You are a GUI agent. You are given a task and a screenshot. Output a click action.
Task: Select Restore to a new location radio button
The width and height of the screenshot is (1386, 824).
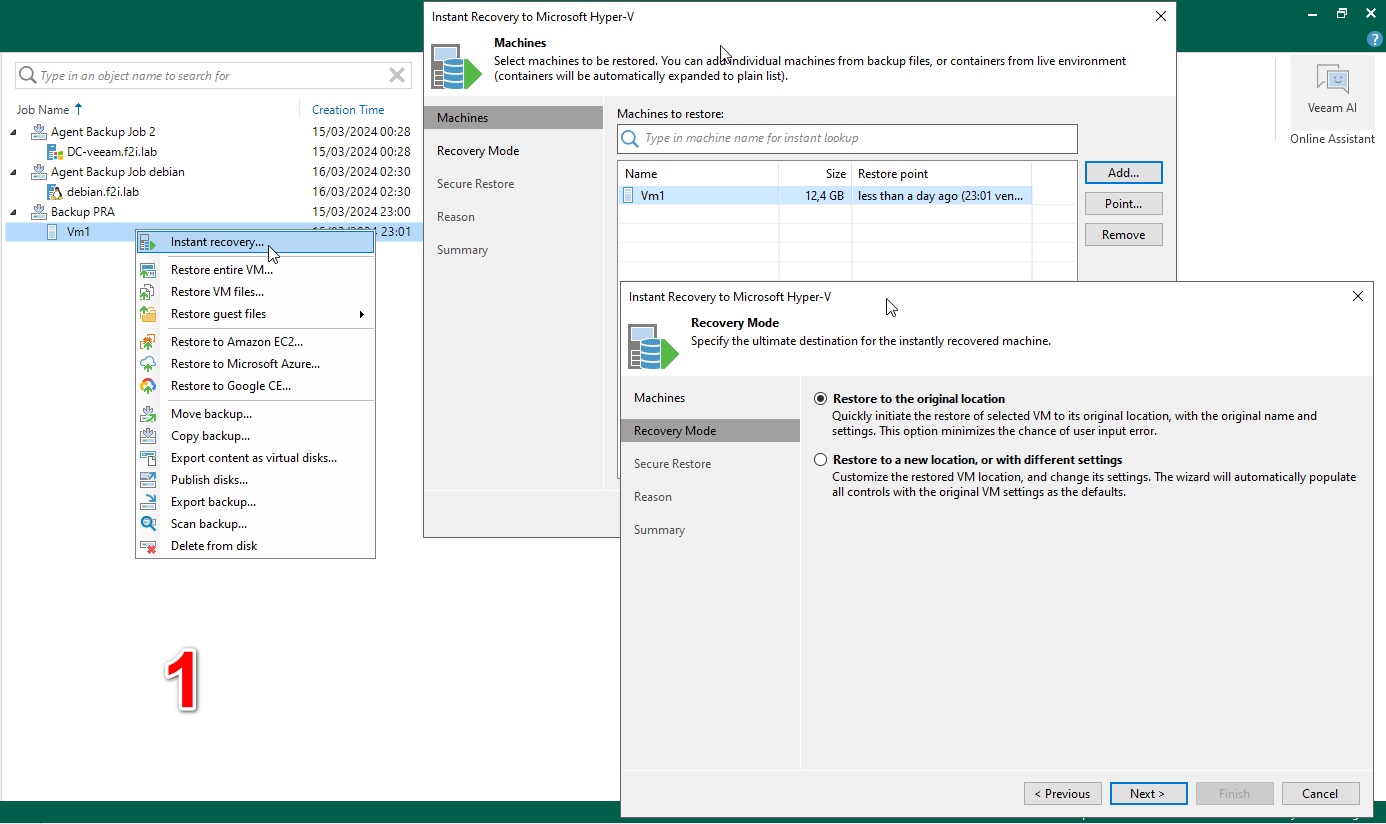821,460
